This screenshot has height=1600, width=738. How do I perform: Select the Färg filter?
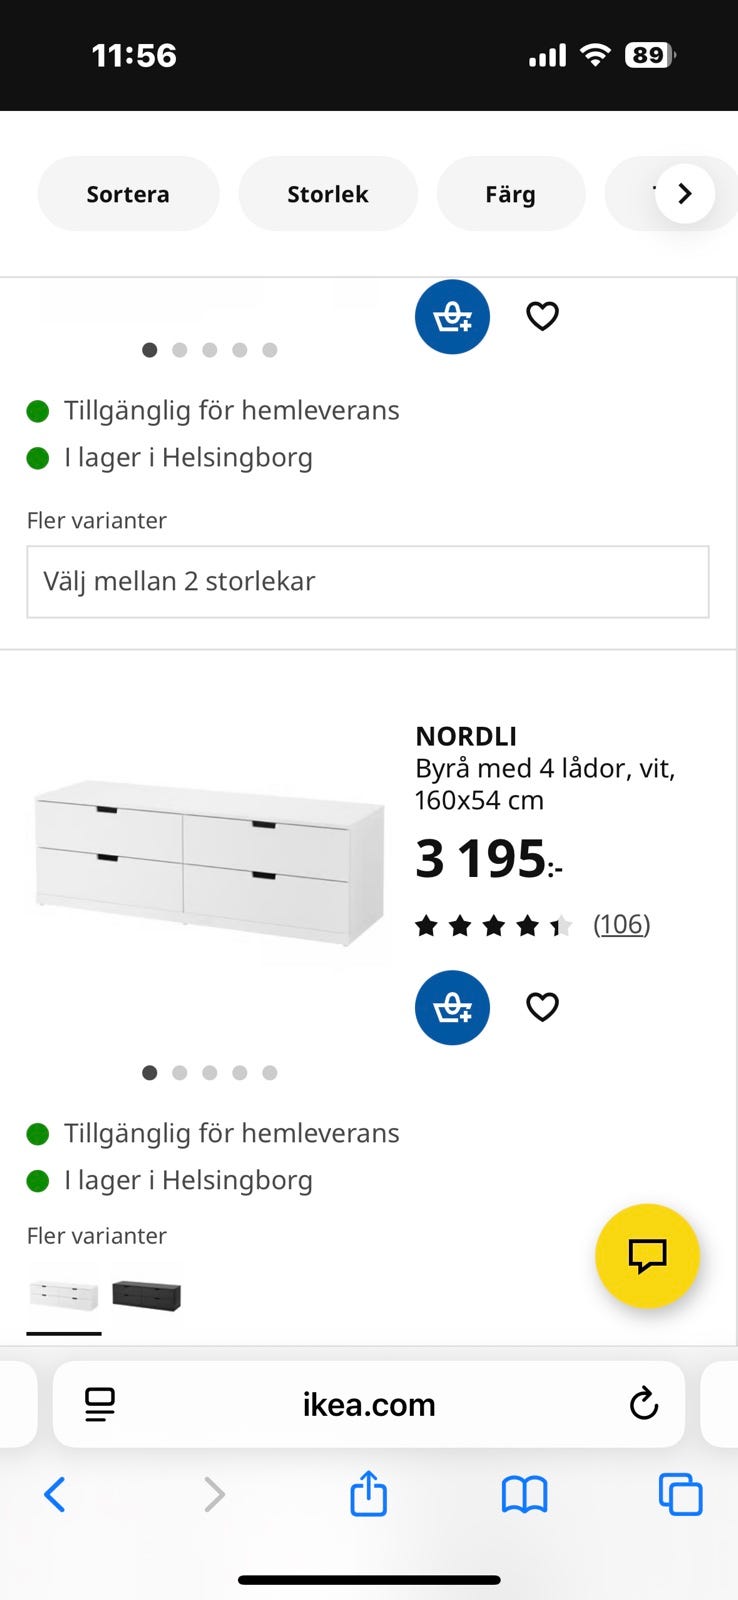[x=511, y=193]
